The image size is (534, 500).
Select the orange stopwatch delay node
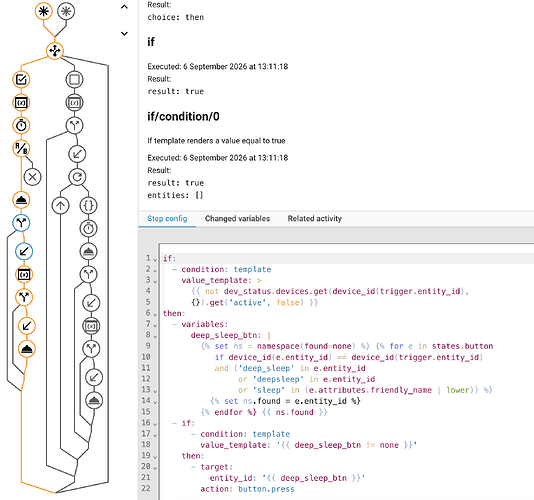[x=21, y=125]
